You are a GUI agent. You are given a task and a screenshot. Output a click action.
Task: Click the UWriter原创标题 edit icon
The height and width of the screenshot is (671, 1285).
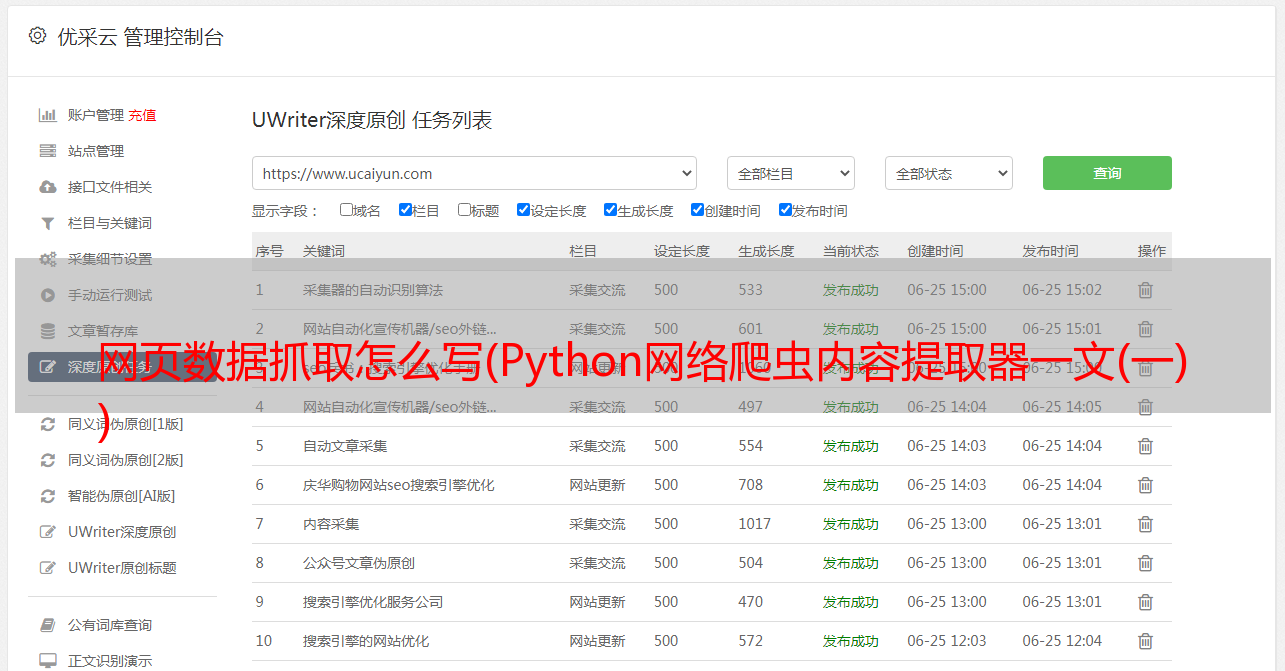47,568
